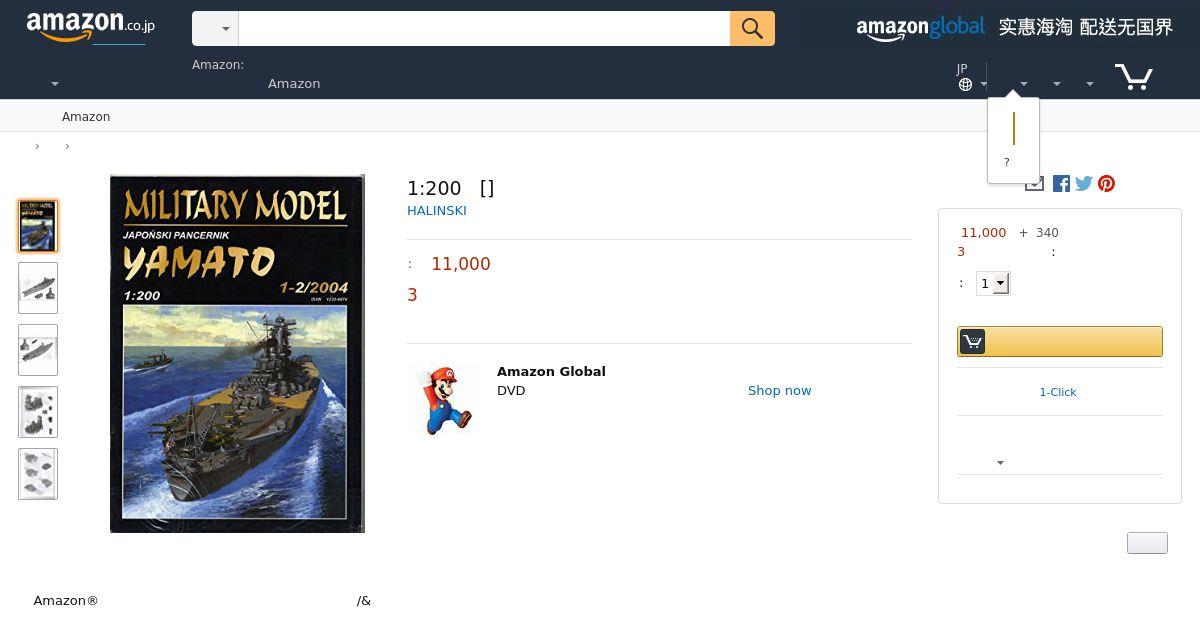Click the 1-Click purchase link
This screenshot has width=1200, height=630.
tap(1058, 392)
